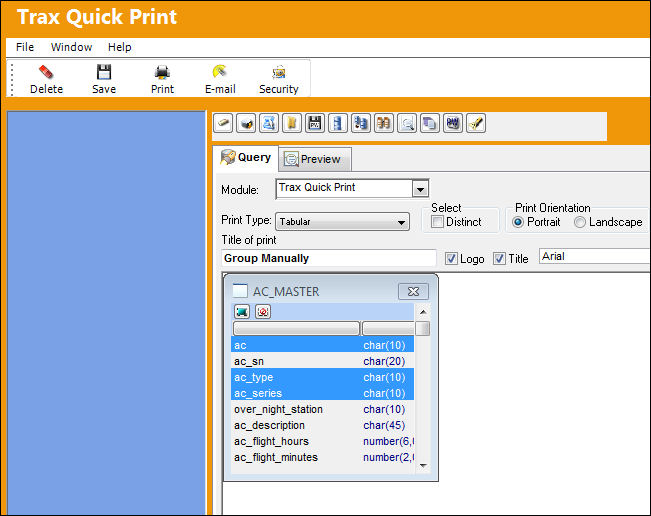Select the ac_series column row
Screen dimensions: 651x516
pos(323,393)
